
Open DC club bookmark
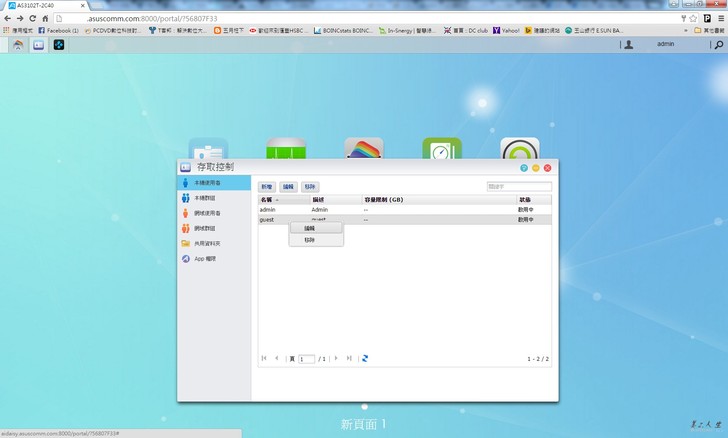466,30
